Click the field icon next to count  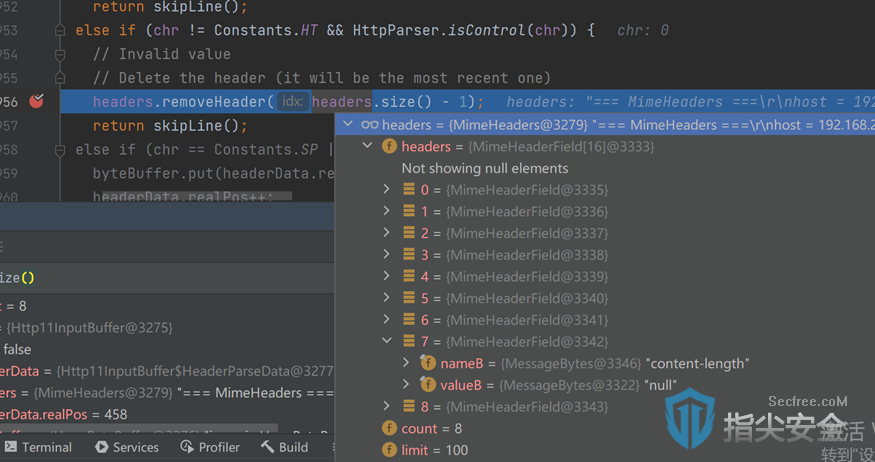tap(389, 428)
